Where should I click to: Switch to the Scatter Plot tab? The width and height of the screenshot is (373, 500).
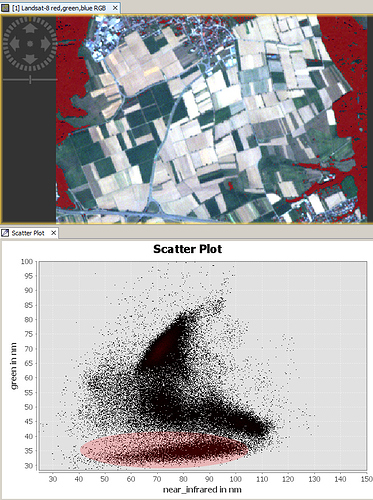pos(29,233)
